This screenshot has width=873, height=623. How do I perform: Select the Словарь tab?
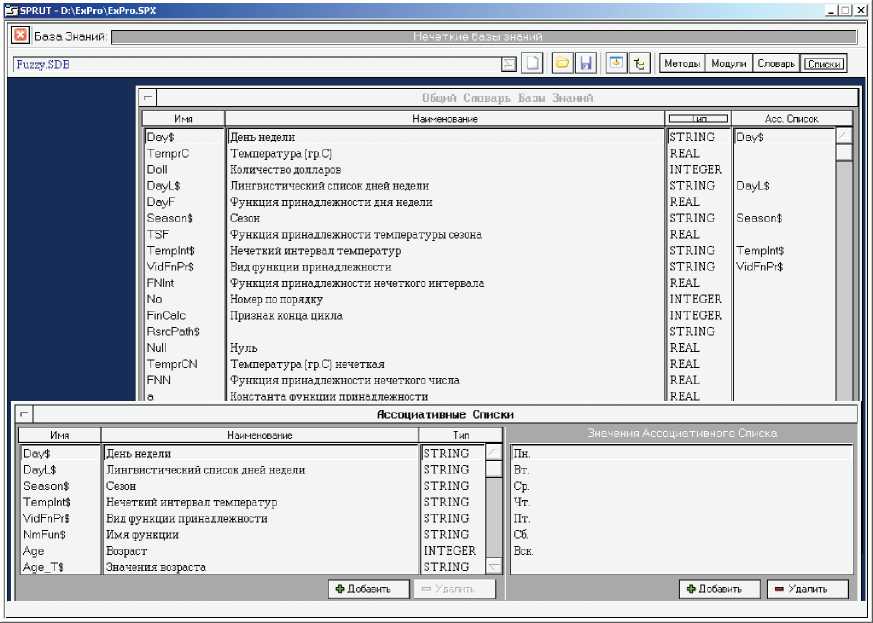pos(776,64)
